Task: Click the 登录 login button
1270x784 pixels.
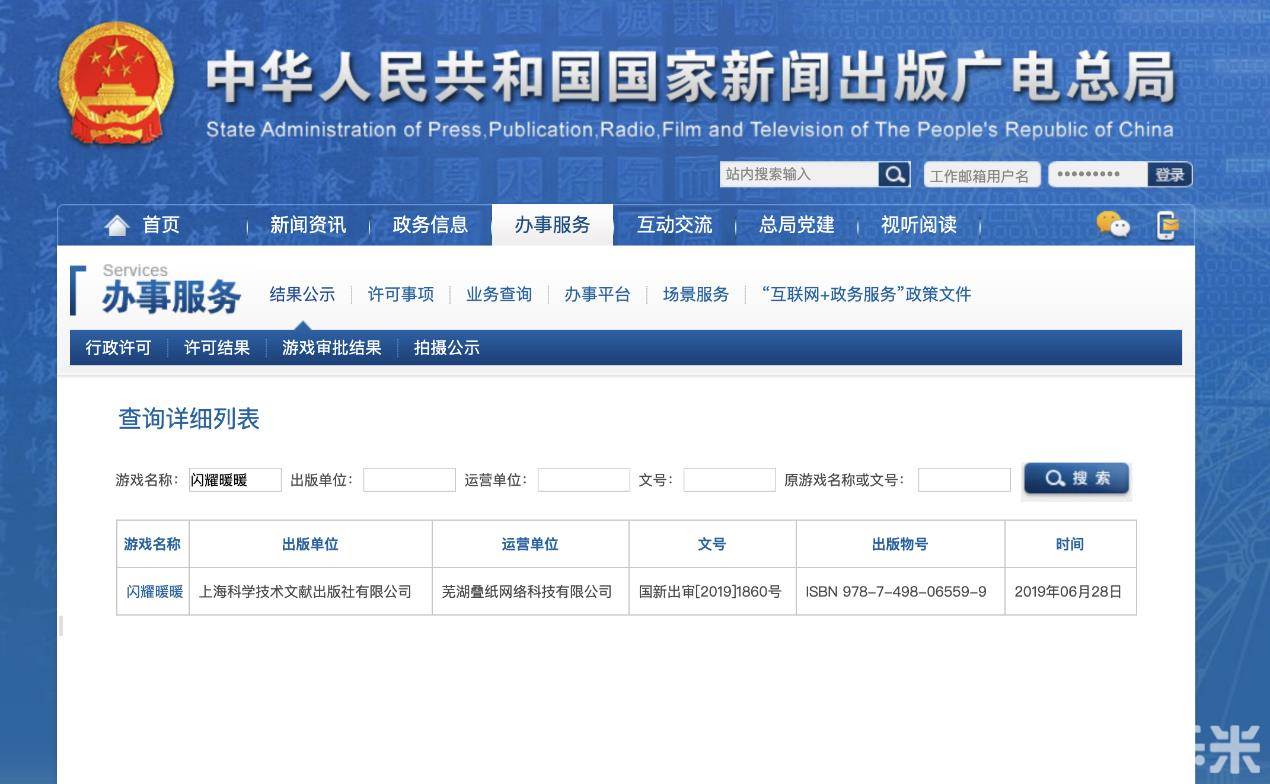Action: [1169, 175]
